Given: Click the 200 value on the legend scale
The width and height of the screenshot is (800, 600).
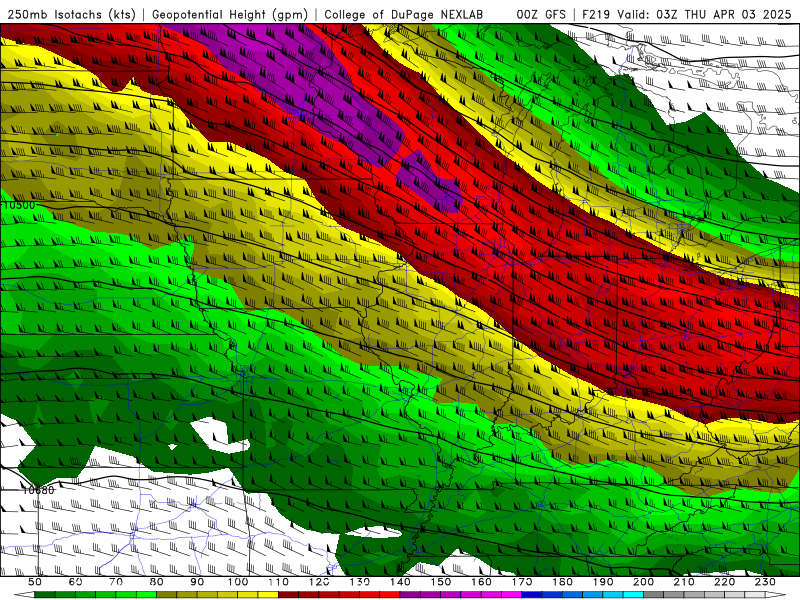Looking at the screenshot, I should click(644, 582).
